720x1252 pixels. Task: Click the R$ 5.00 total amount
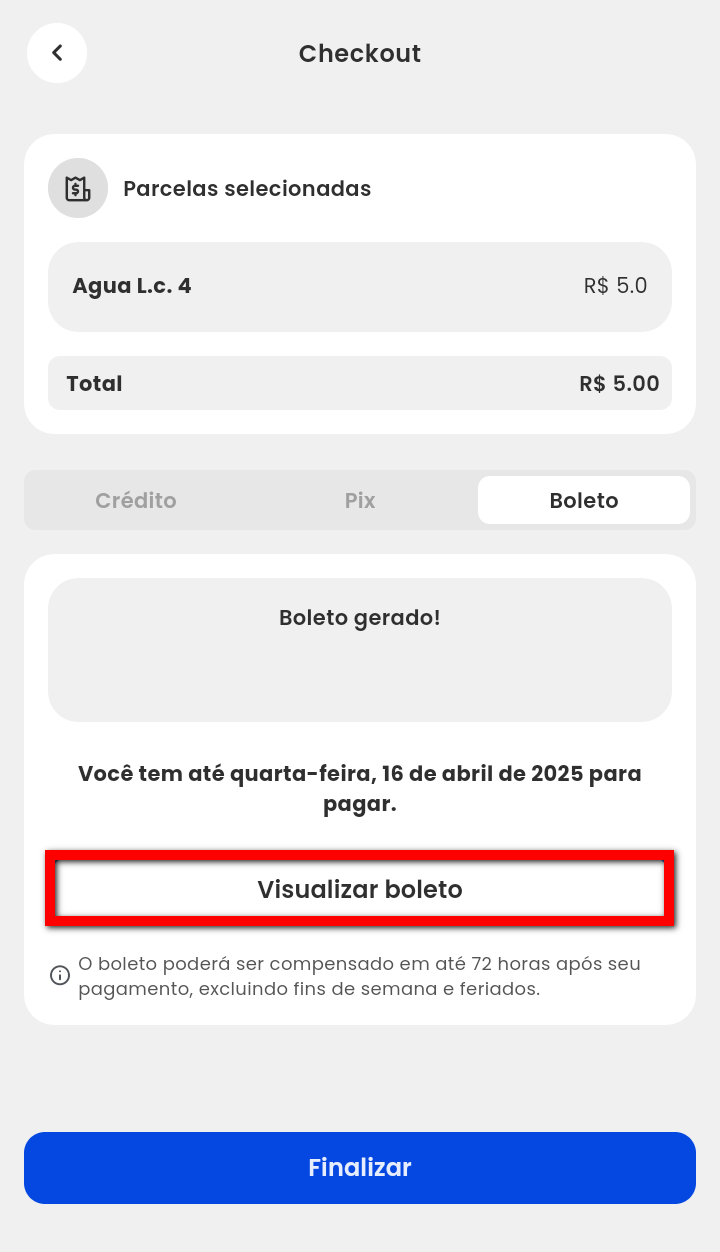[x=619, y=384]
